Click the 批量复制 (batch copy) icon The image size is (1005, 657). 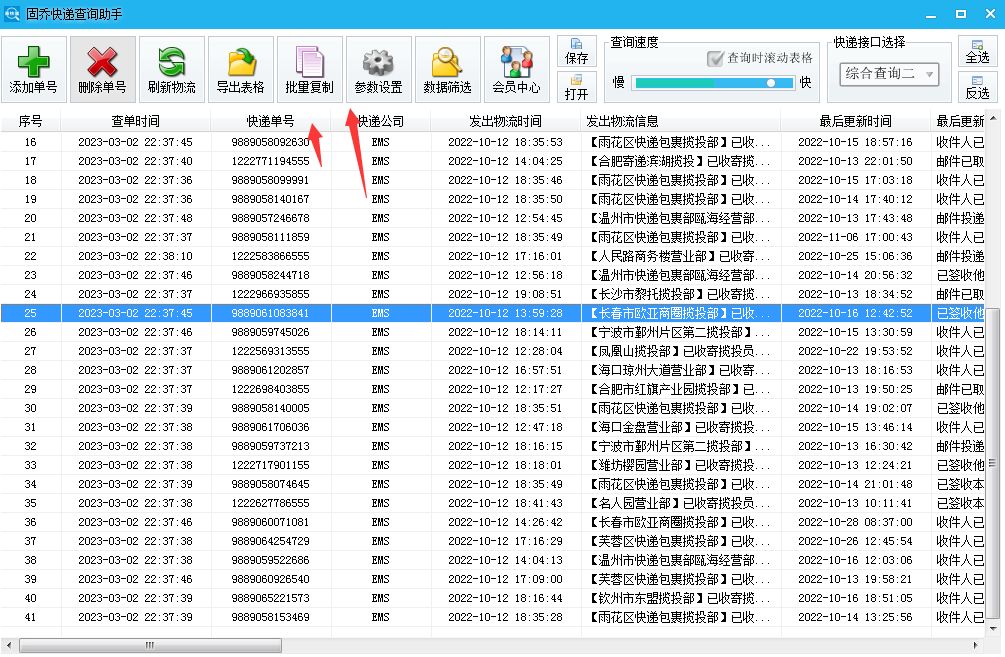[x=308, y=67]
